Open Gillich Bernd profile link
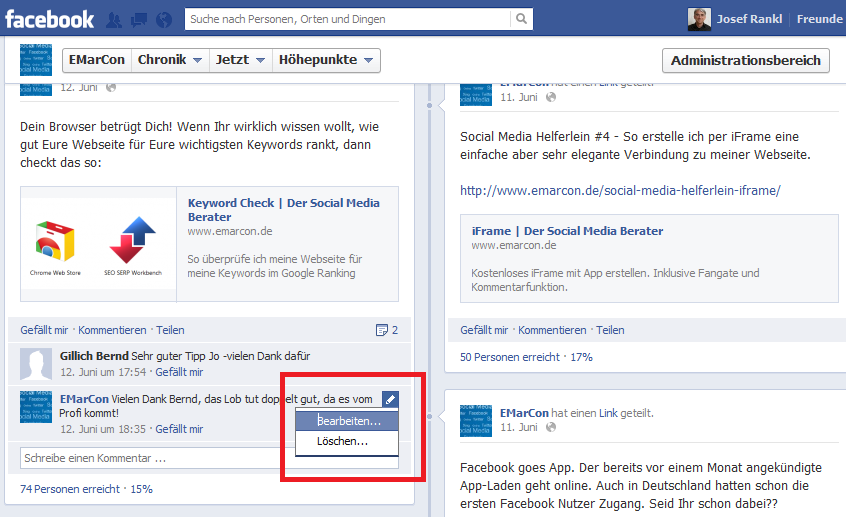 coord(94,356)
